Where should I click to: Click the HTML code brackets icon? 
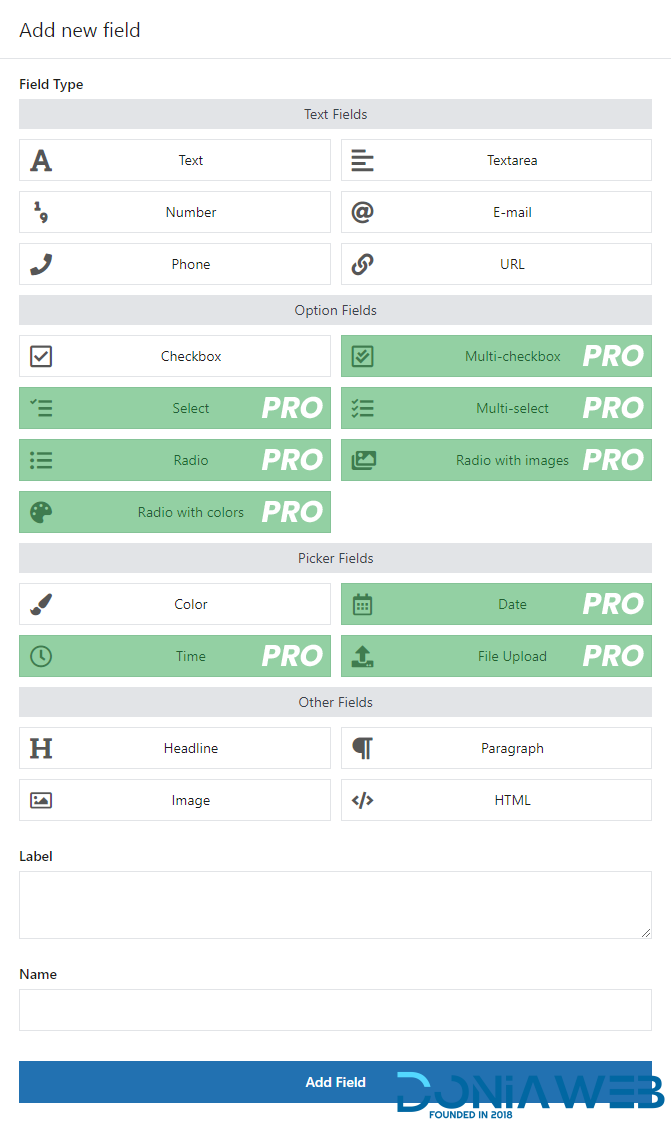pyautogui.click(x=362, y=800)
